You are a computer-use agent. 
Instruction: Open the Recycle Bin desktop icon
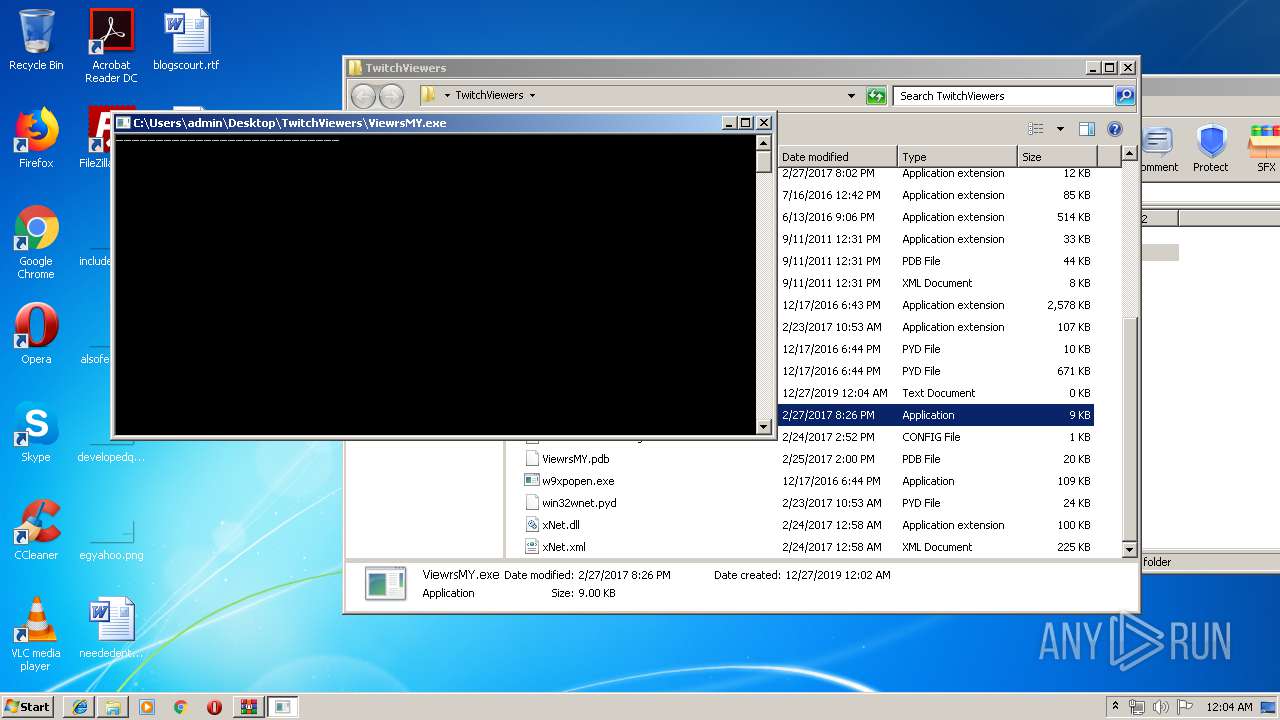coord(36,40)
